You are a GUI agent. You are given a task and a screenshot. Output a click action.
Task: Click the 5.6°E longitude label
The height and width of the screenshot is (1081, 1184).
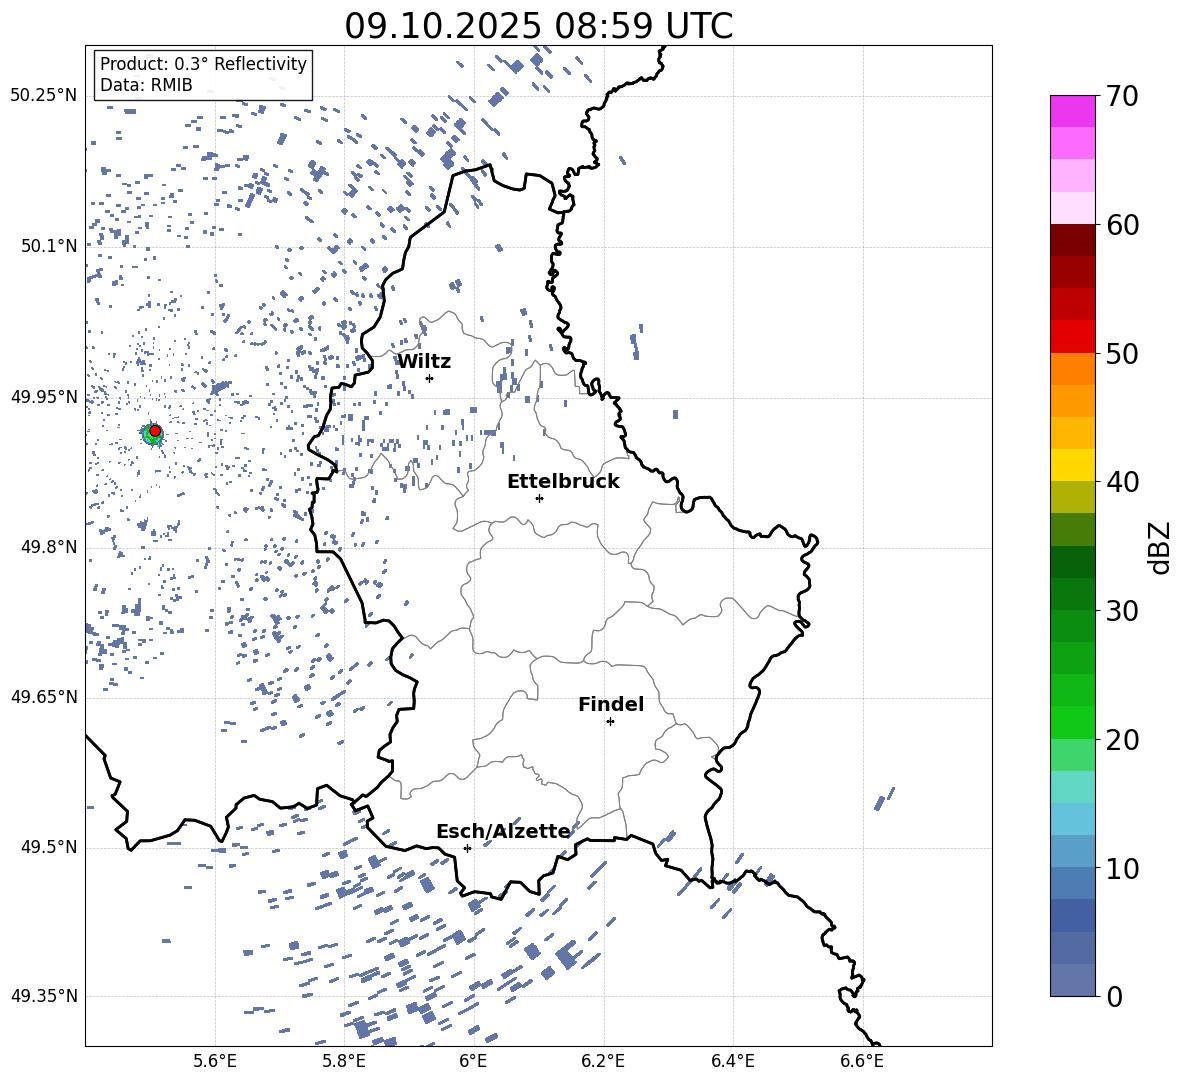[x=215, y=1062]
